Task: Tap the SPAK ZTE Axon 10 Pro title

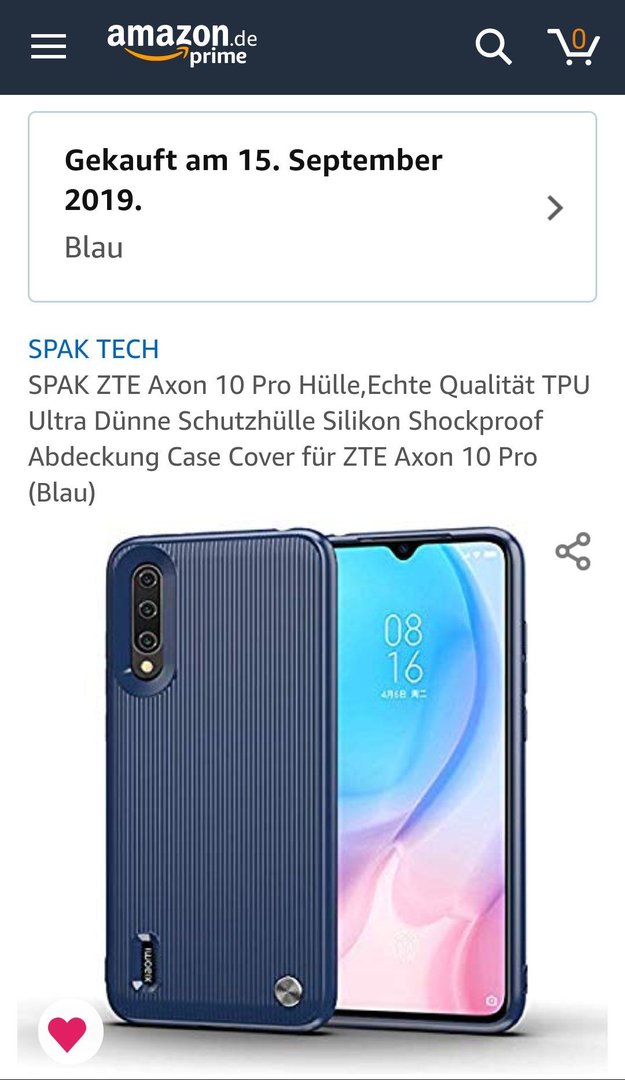Action: pyautogui.click(x=309, y=439)
